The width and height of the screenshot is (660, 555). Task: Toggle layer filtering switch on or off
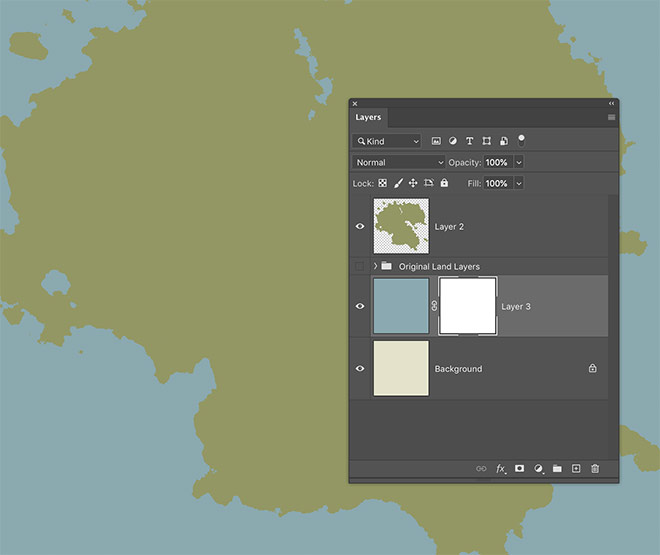point(521,141)
